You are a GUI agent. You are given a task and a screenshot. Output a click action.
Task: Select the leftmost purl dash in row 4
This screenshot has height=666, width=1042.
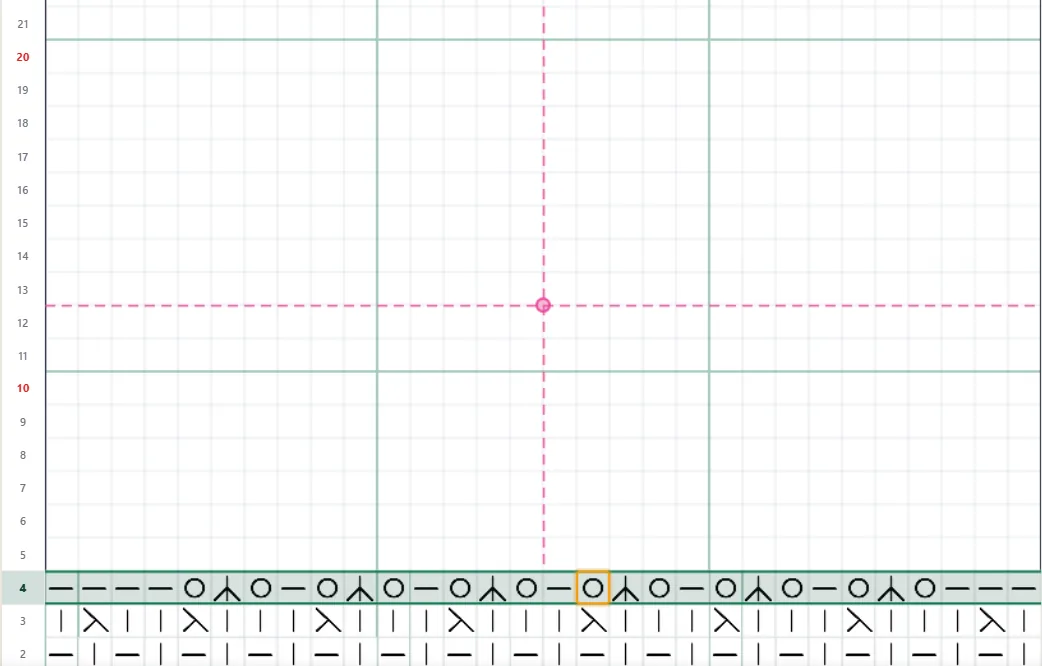61,588
